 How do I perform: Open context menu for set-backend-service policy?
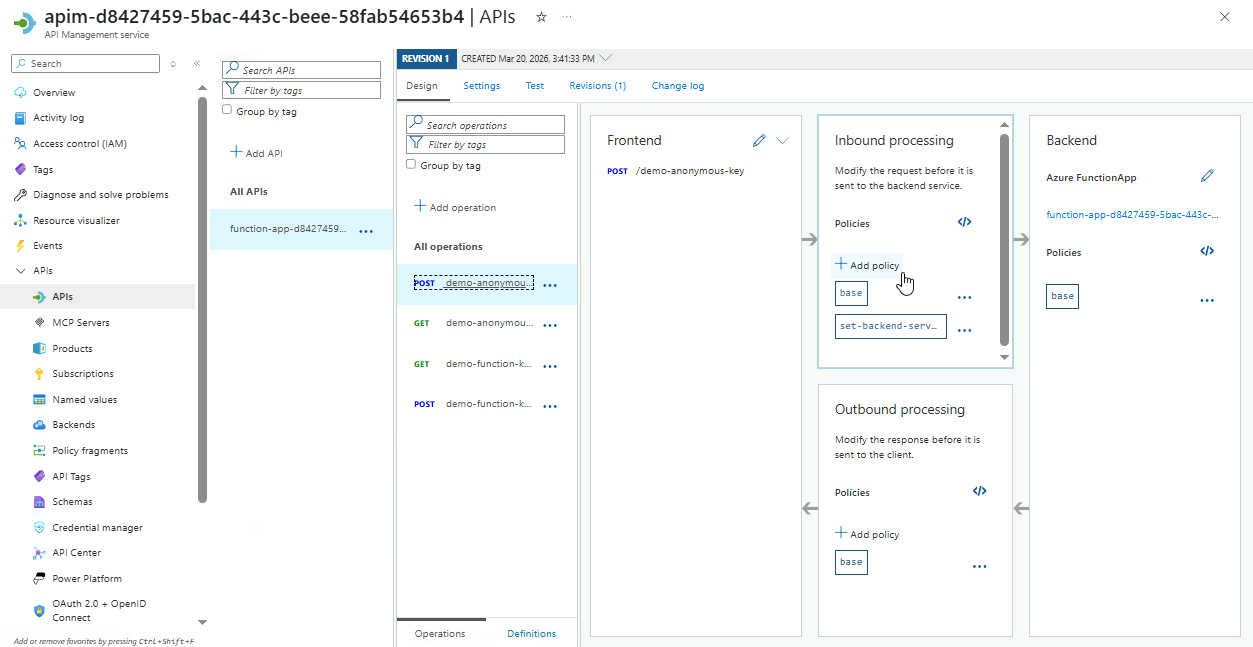tap(964, 329)
